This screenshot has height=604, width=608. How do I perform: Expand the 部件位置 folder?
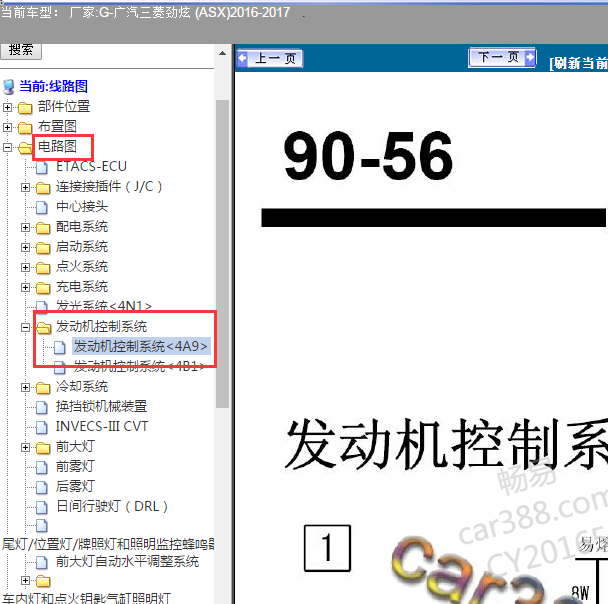pos(7,107)
